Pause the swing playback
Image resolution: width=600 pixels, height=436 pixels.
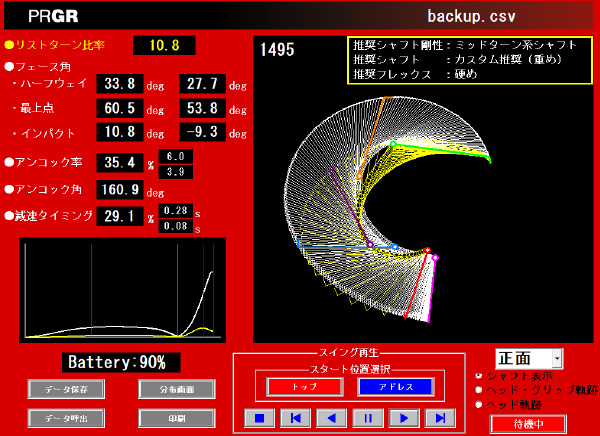click(366, 418)
